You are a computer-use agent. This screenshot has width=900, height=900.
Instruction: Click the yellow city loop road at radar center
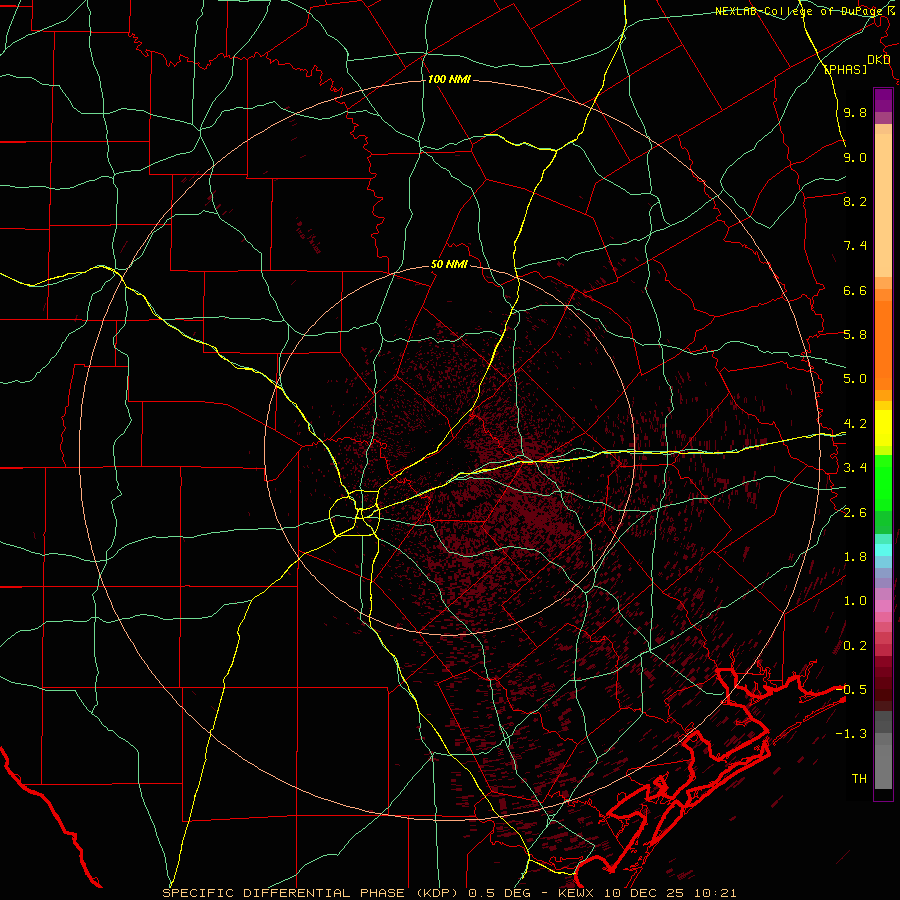coord(355,514)
